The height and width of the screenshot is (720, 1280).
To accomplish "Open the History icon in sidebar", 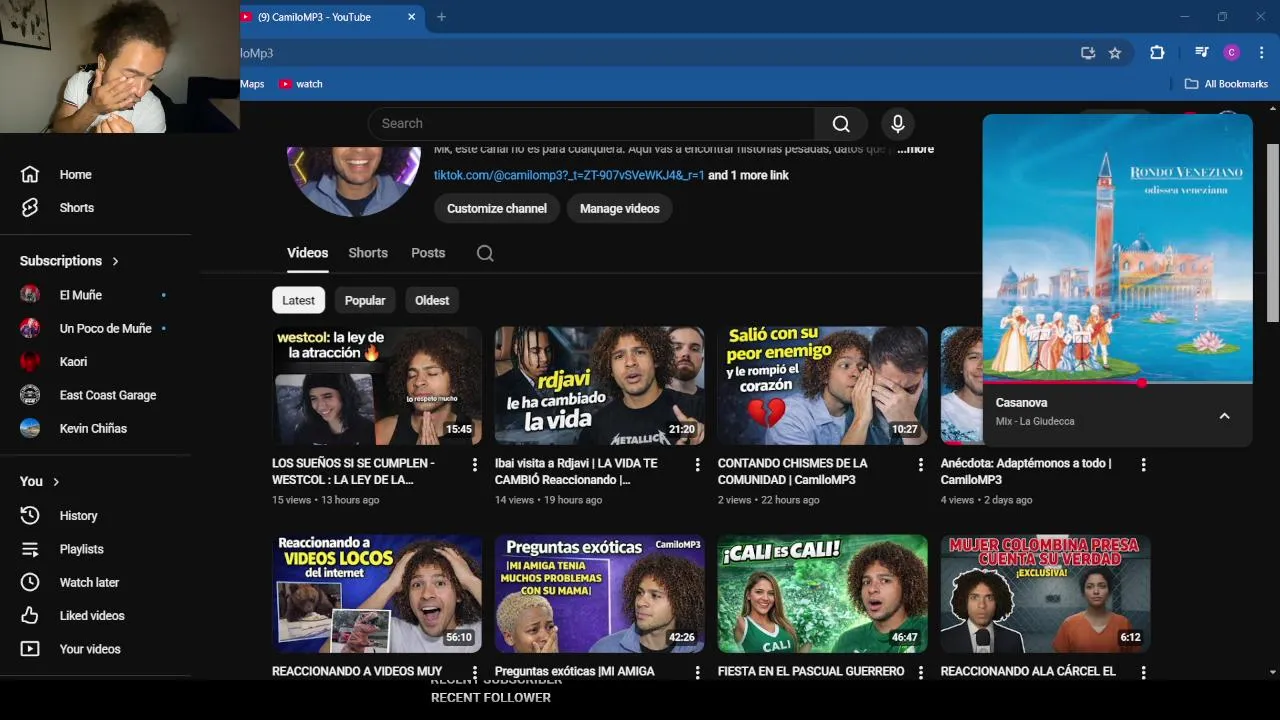I will tap(30, 515).
